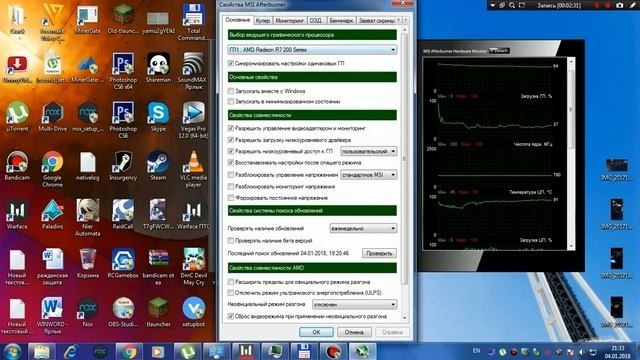Toggle 'Разрешить загрузку низкоуровневого драйвера' checkbox

point(231,140)
